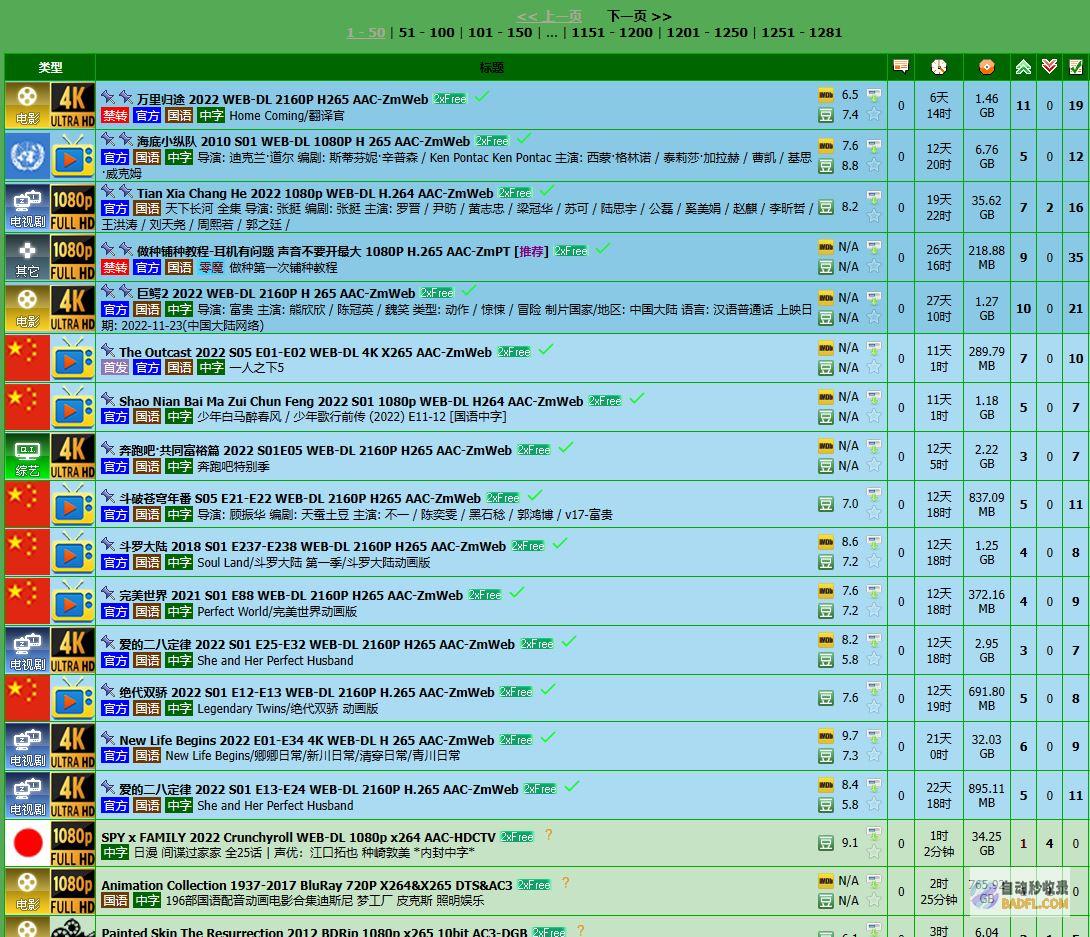Click TV series category icon of Tian Xia Chang He
Viewport: 1090px width, 937px height.
point(27,207)
